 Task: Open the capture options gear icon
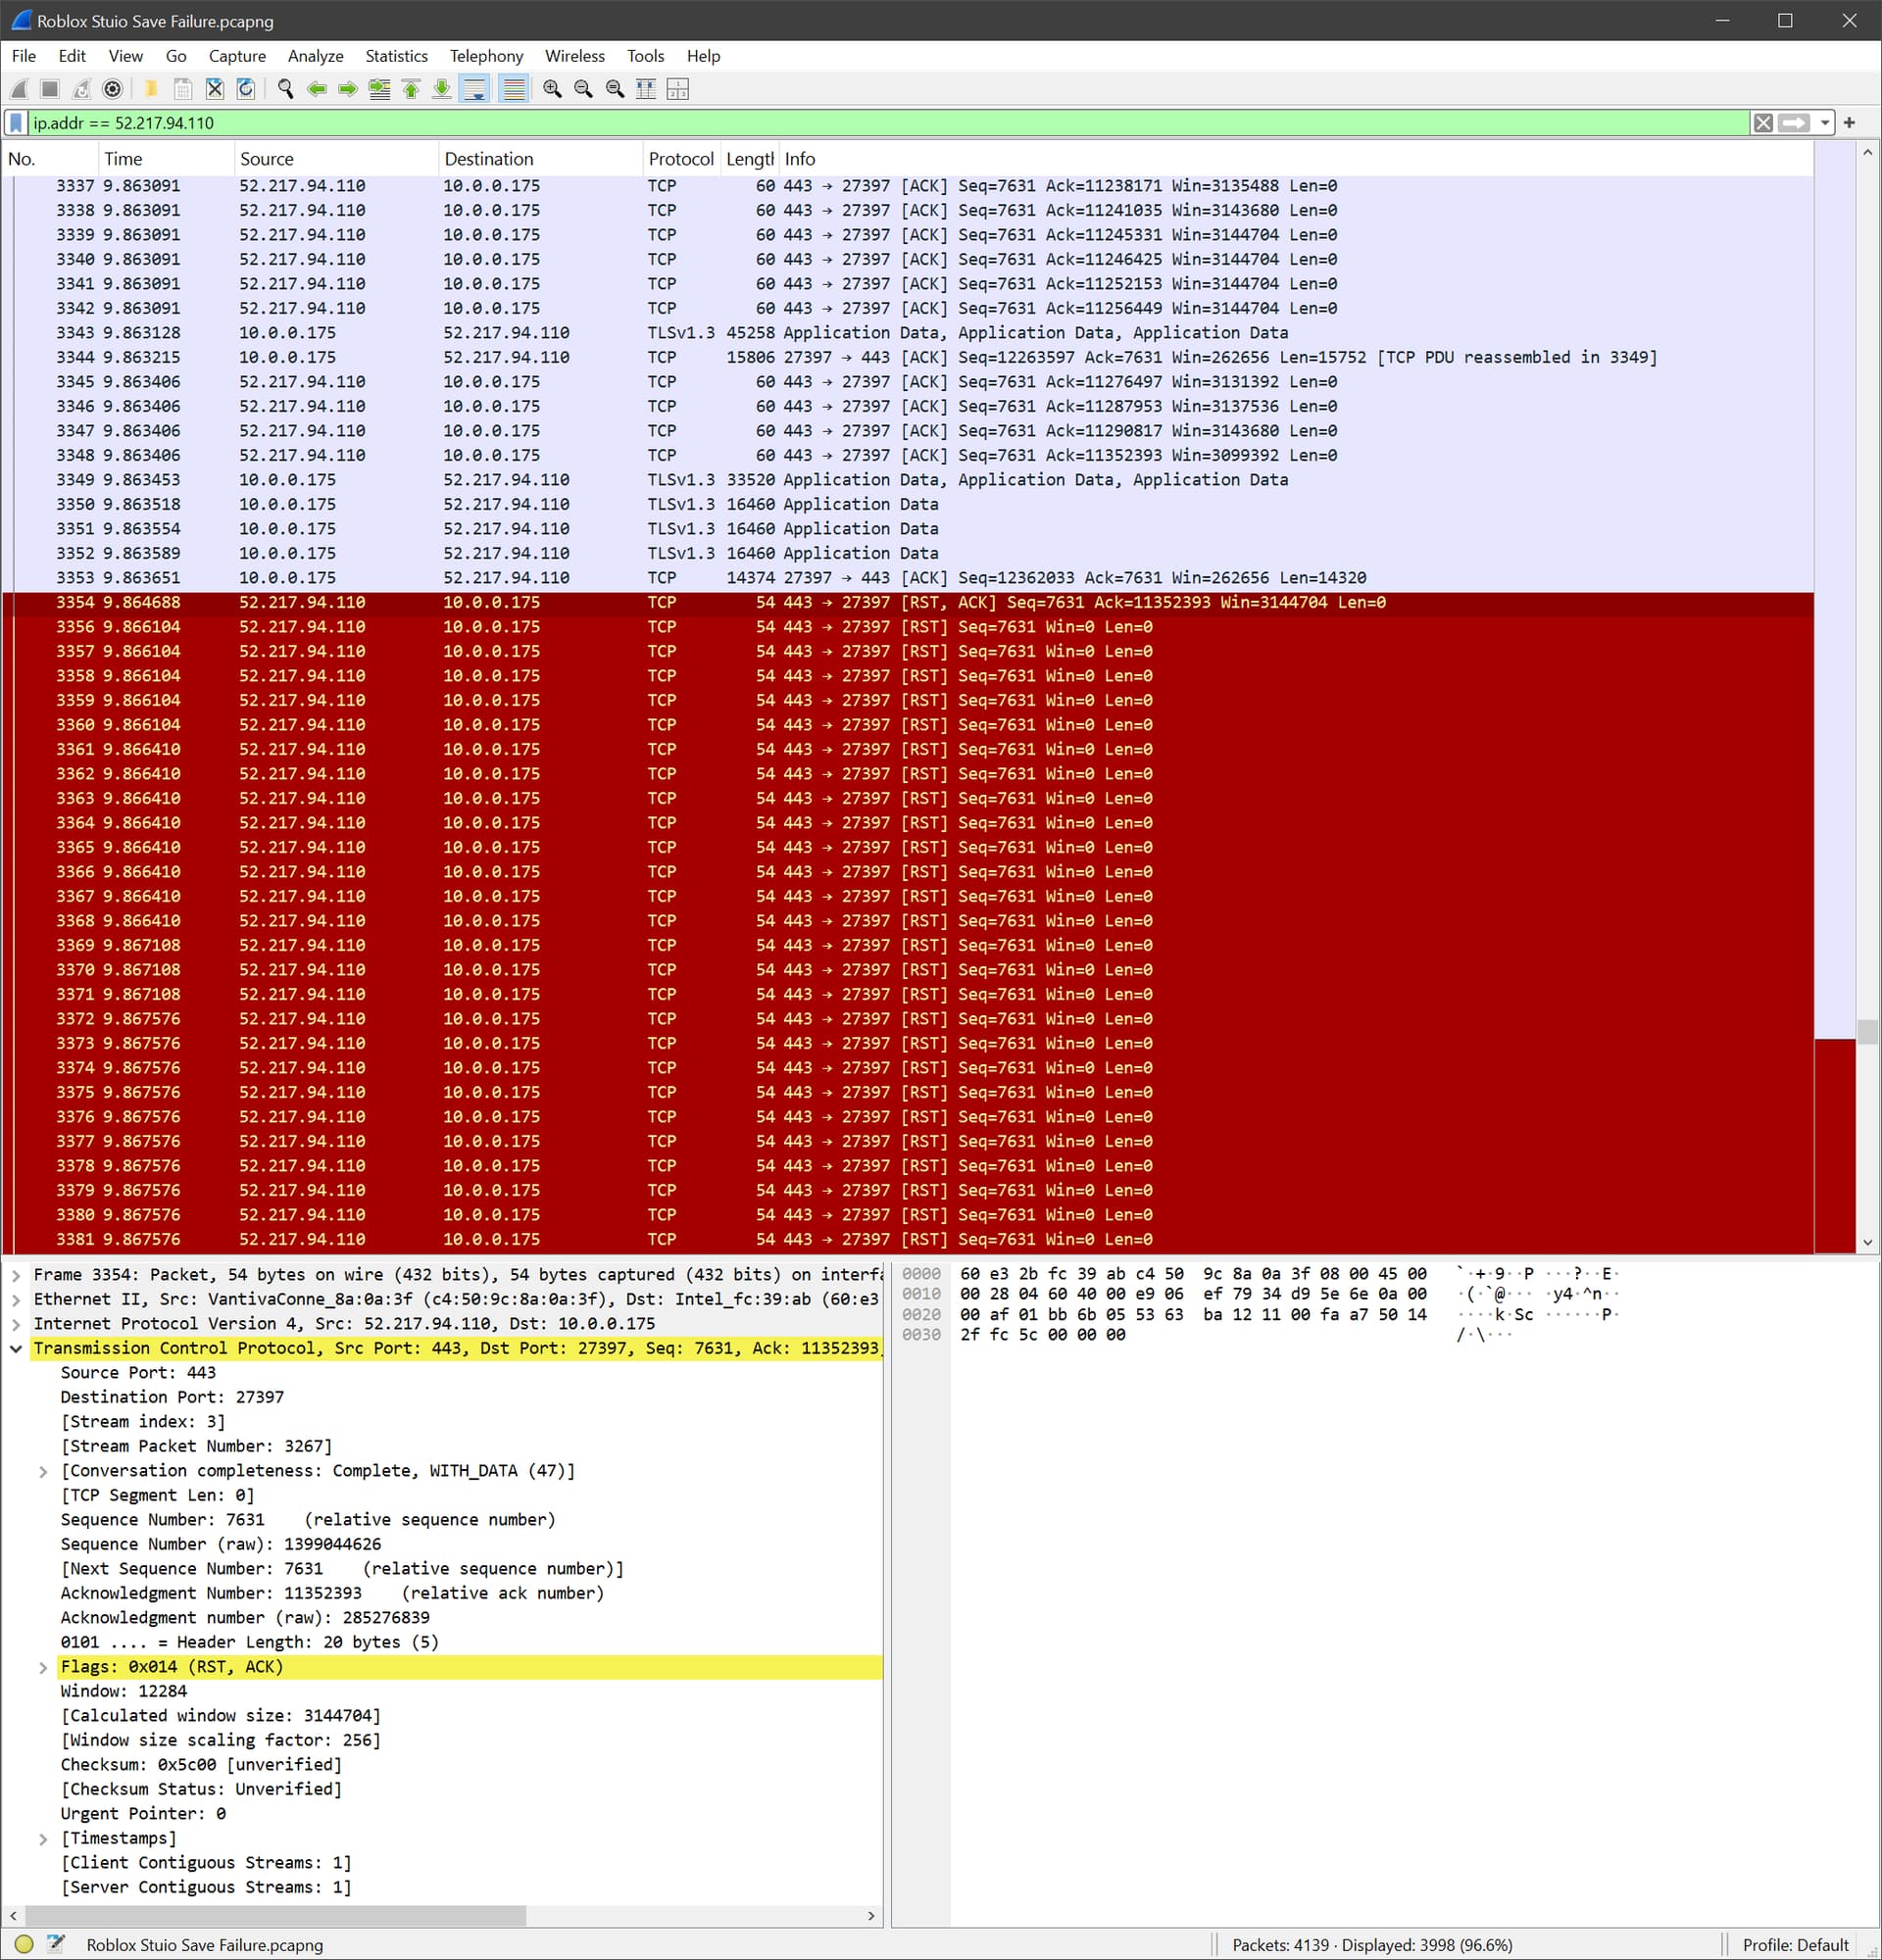(x=112, y=89)
